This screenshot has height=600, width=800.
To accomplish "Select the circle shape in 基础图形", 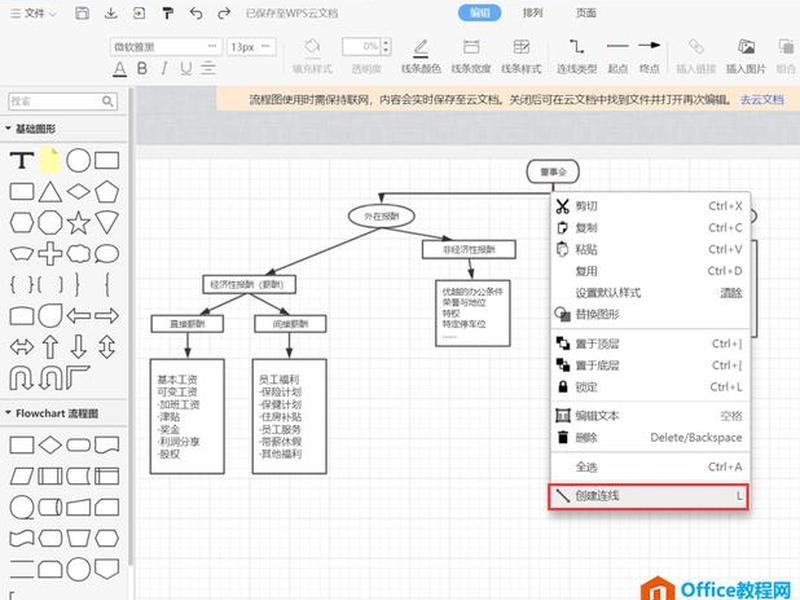I will pyautogui.click(x=79, y=160).
